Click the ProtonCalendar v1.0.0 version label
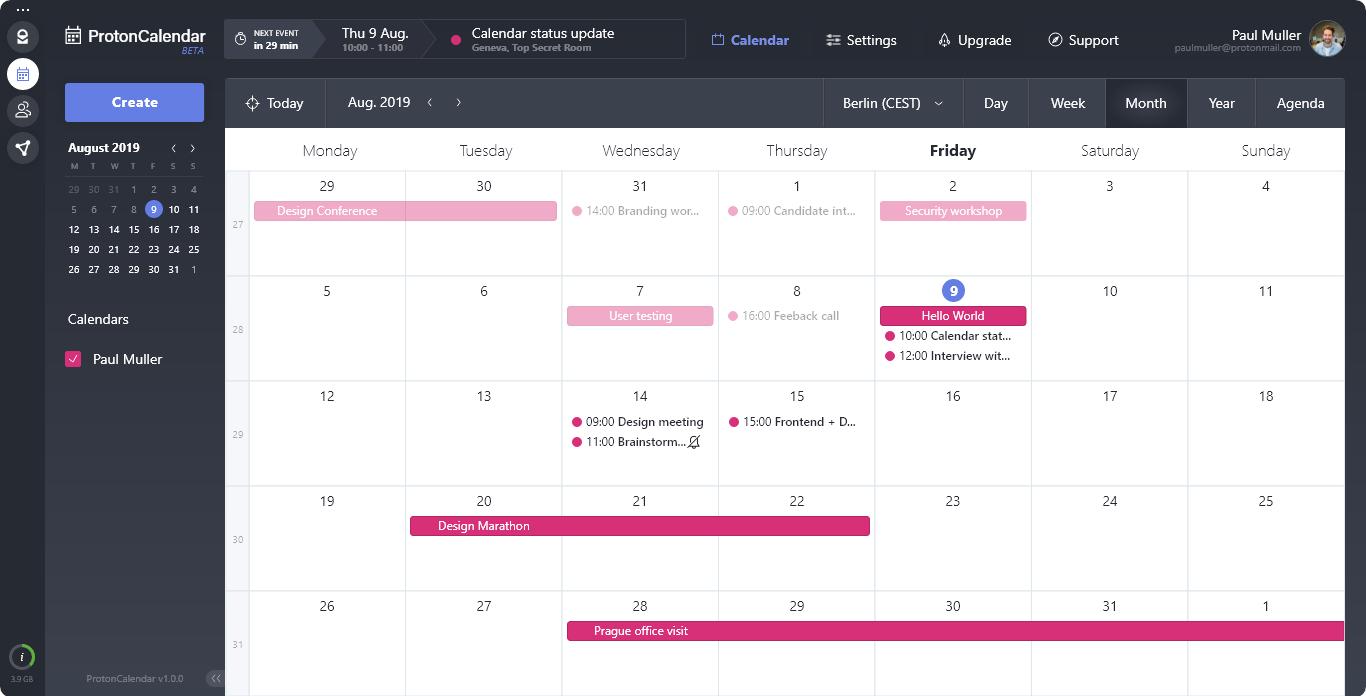This screenshot has width=1366, height=696. pyautogui.click(x=135, y=678)
